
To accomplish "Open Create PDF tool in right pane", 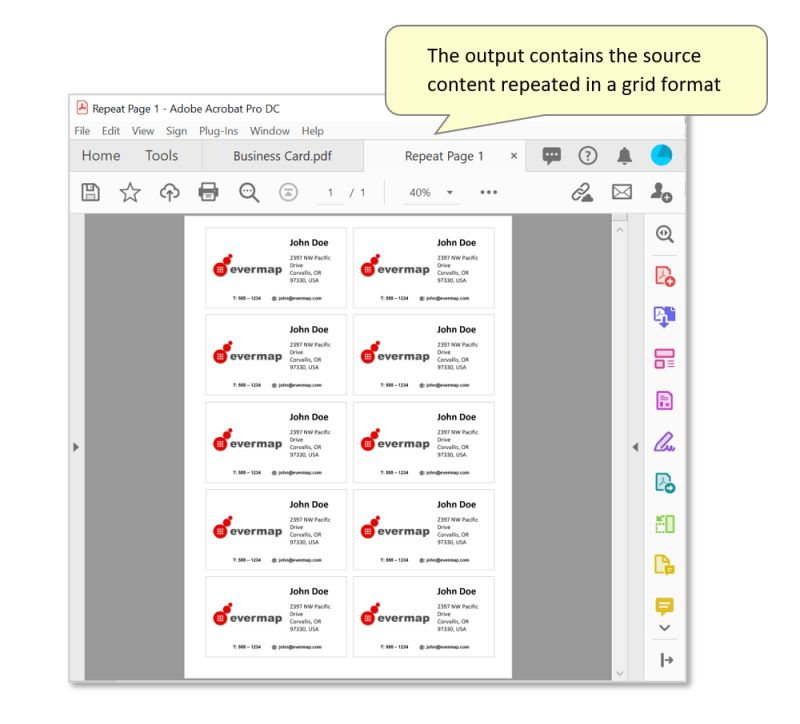I will click(x=665, y=276).
